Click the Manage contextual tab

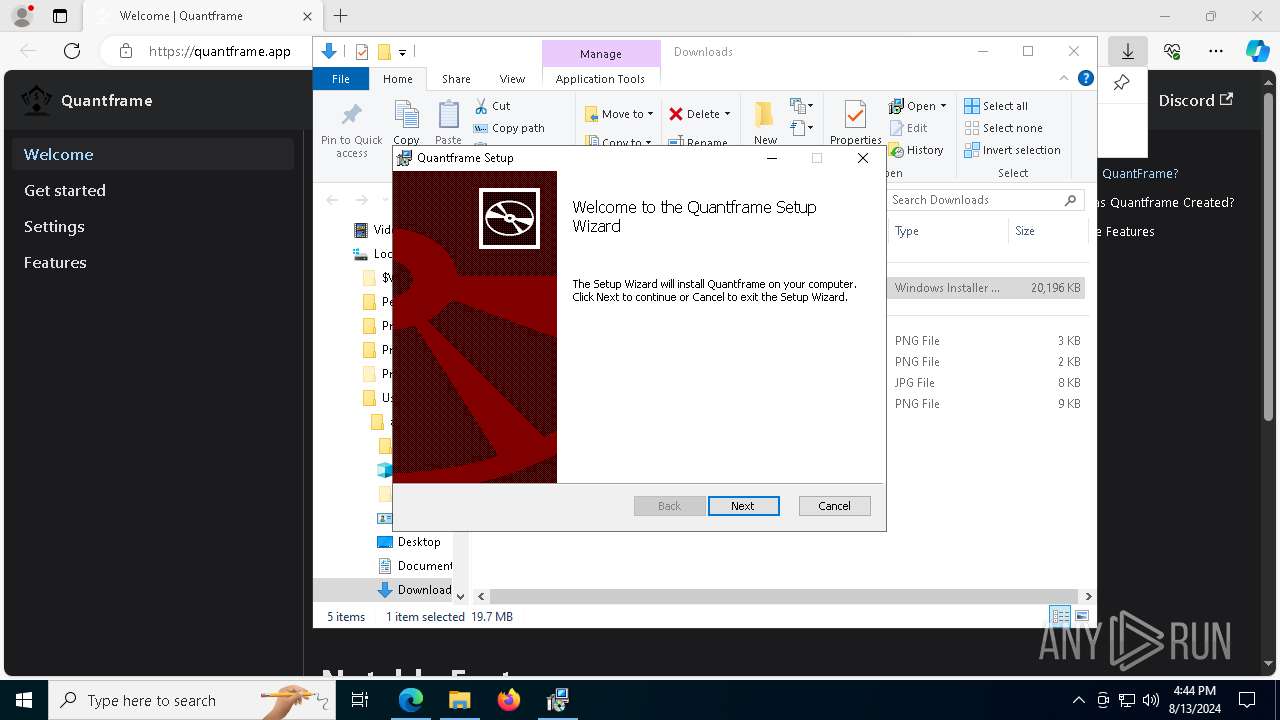click(x=601, y=54)
